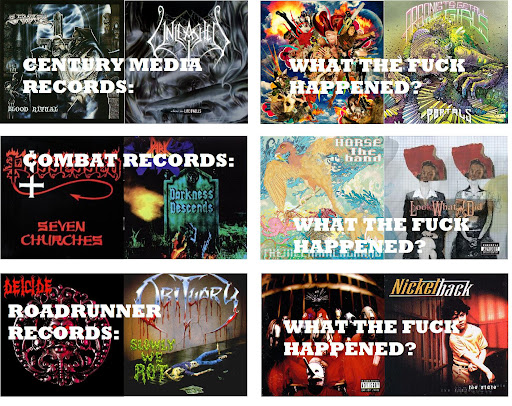512x406 pixels.
Task: Select the Unleashed album cover
Action: tap(186, 61)
